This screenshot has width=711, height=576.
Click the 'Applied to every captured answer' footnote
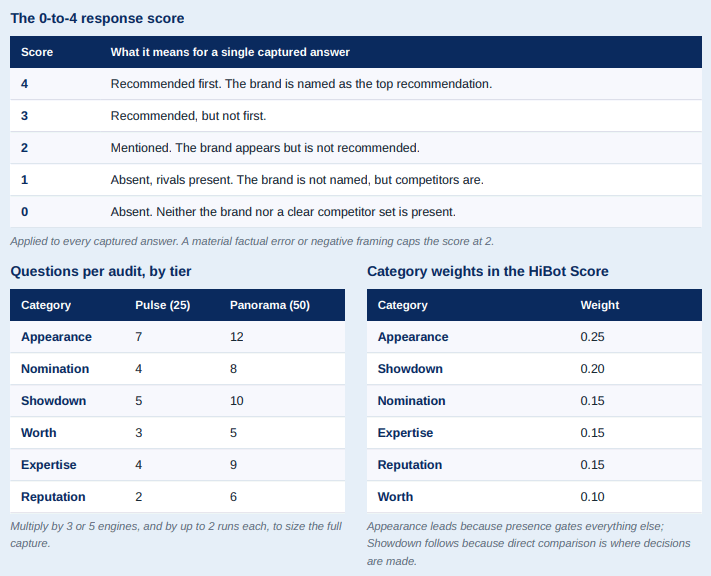point(252,241)
